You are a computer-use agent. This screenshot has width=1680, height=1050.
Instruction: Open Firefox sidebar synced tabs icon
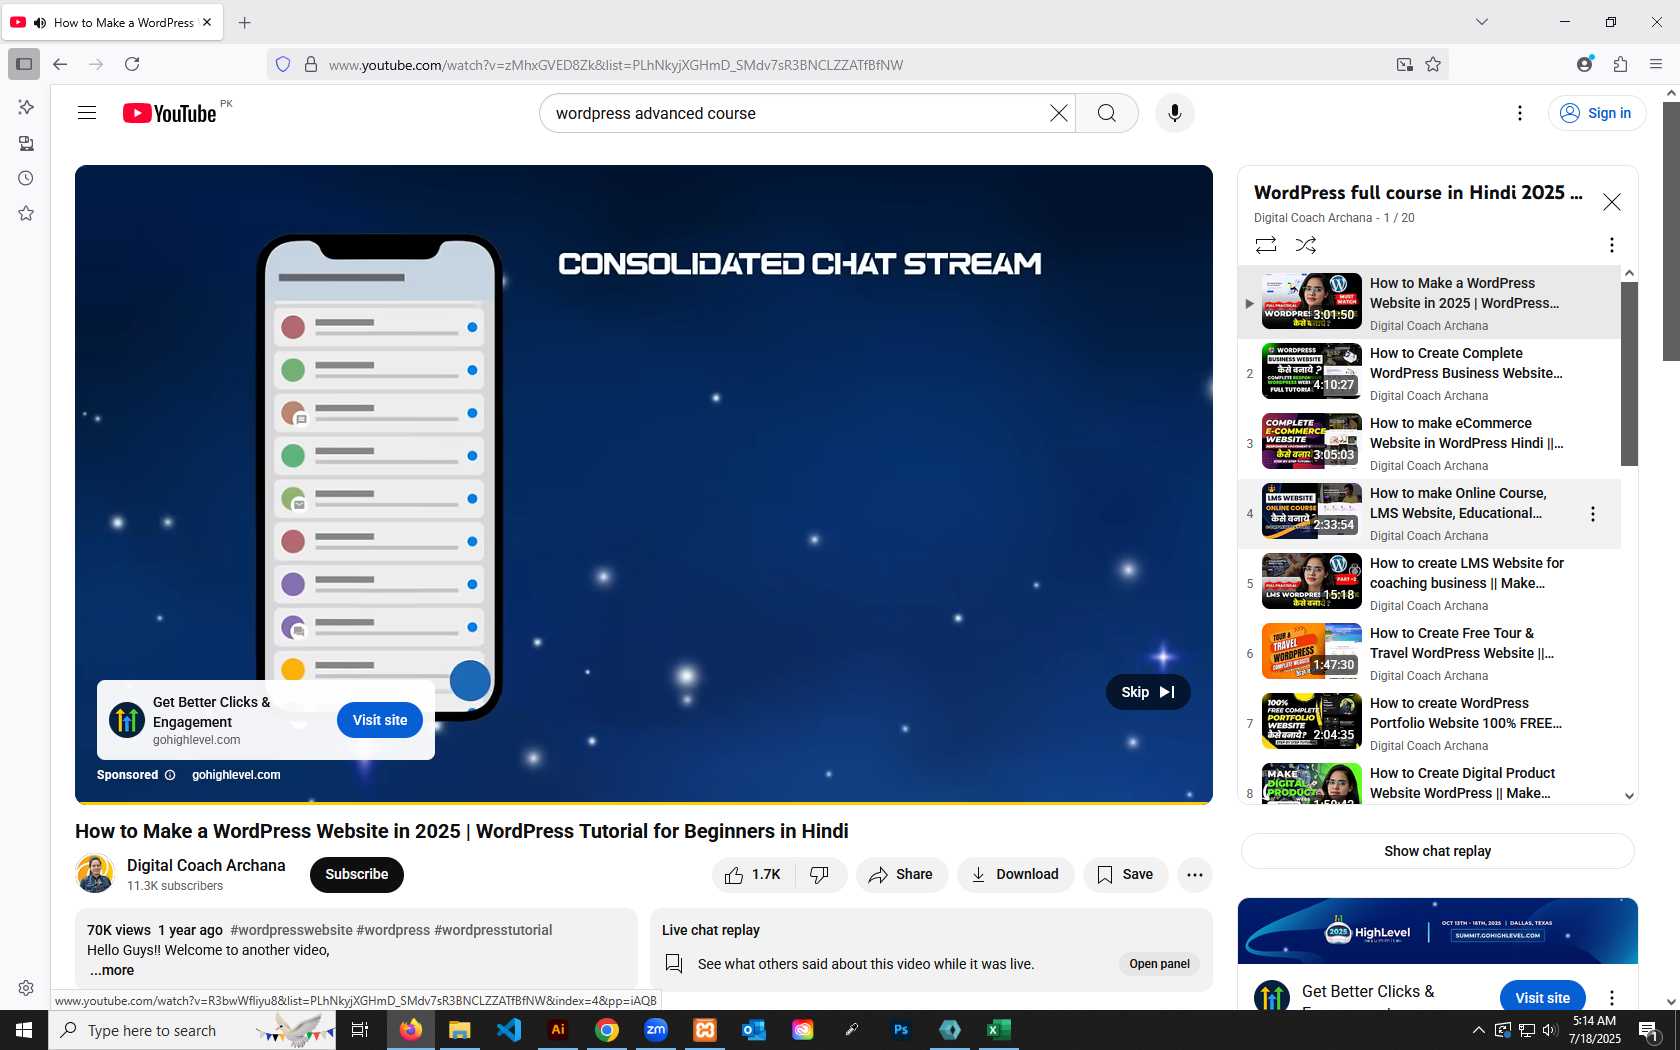click(x=26, y=143)
